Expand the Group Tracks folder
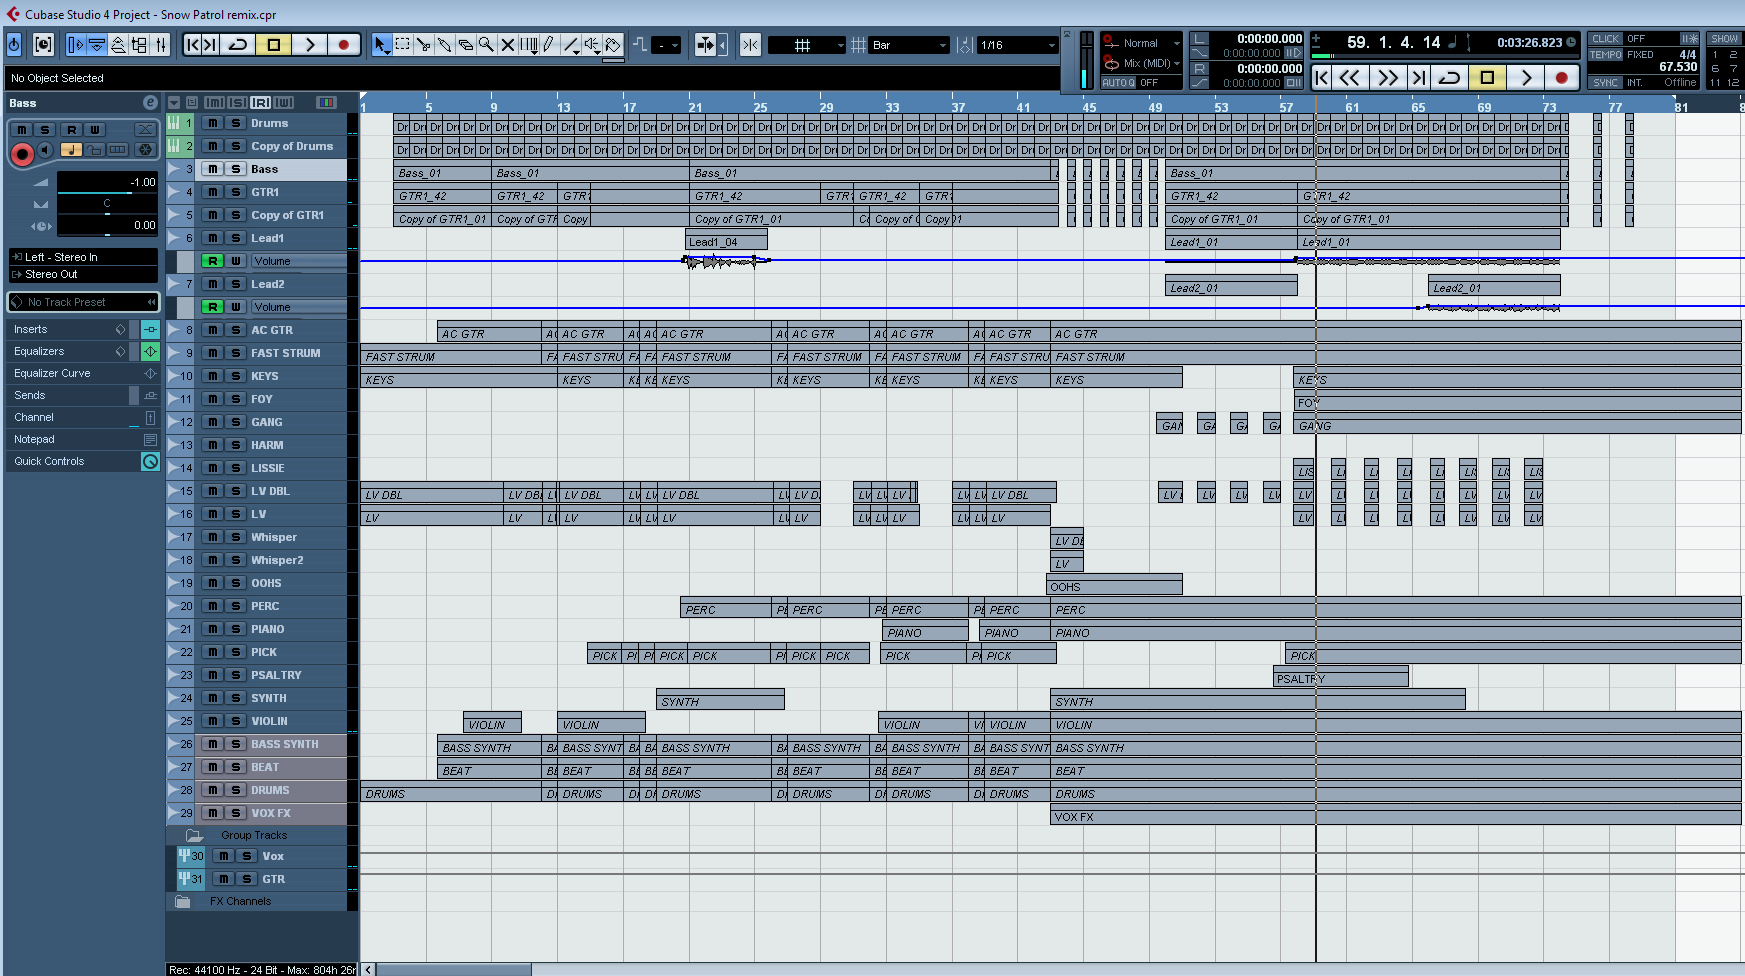The height and width of the screenshot is (976, 1745). point(194,835)
